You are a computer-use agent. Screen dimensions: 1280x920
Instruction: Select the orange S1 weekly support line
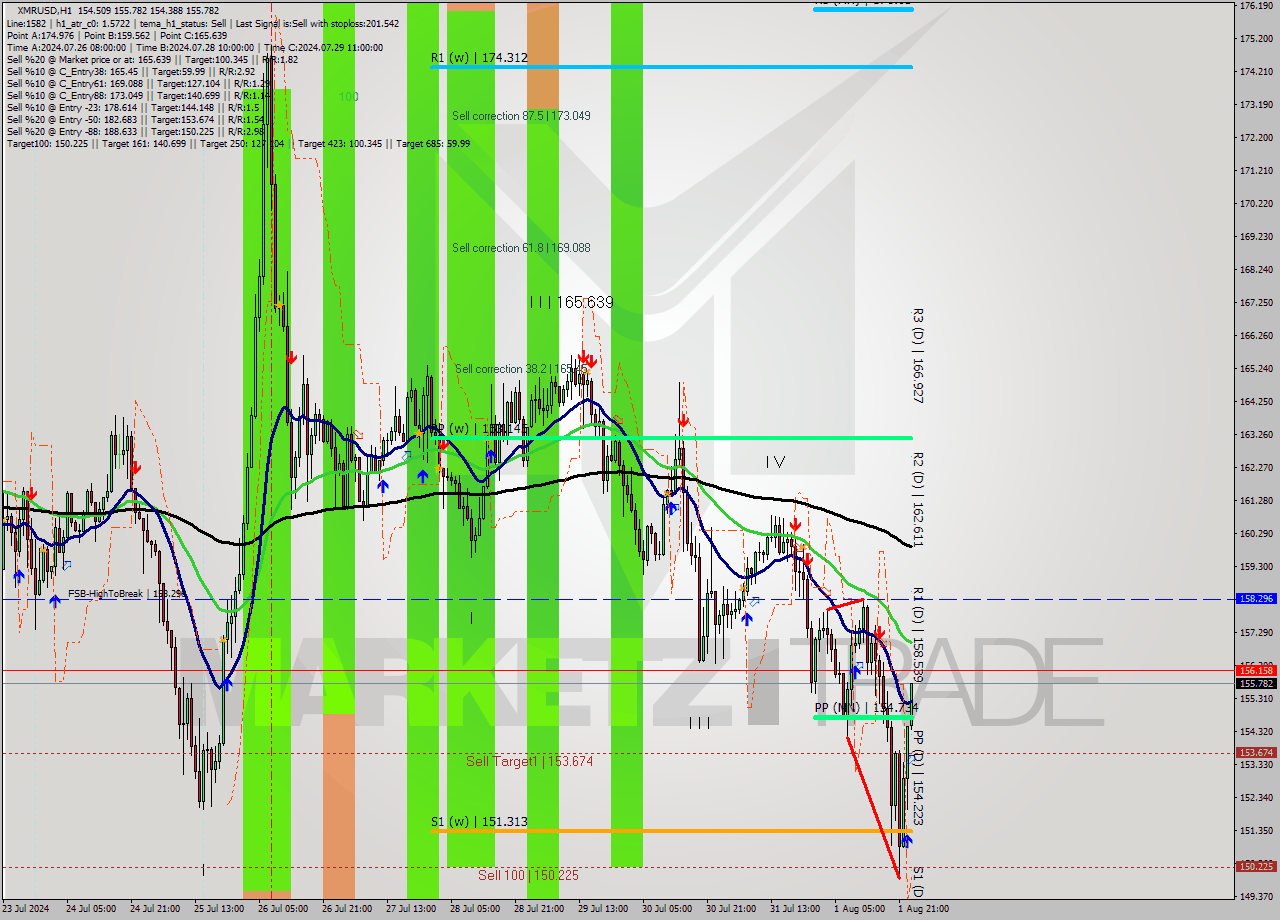671,831
